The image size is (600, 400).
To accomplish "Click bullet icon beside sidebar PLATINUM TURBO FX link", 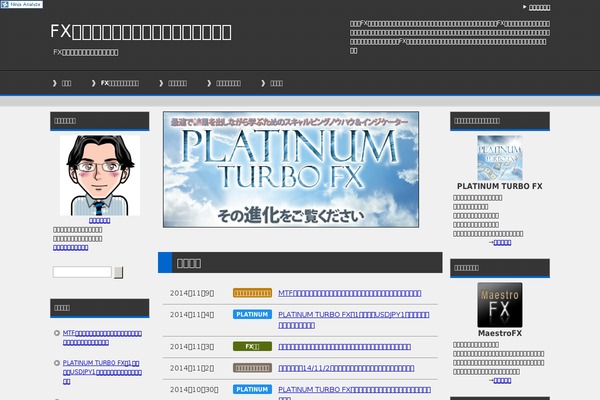I will pyautogui.click(x=57, y=362).
